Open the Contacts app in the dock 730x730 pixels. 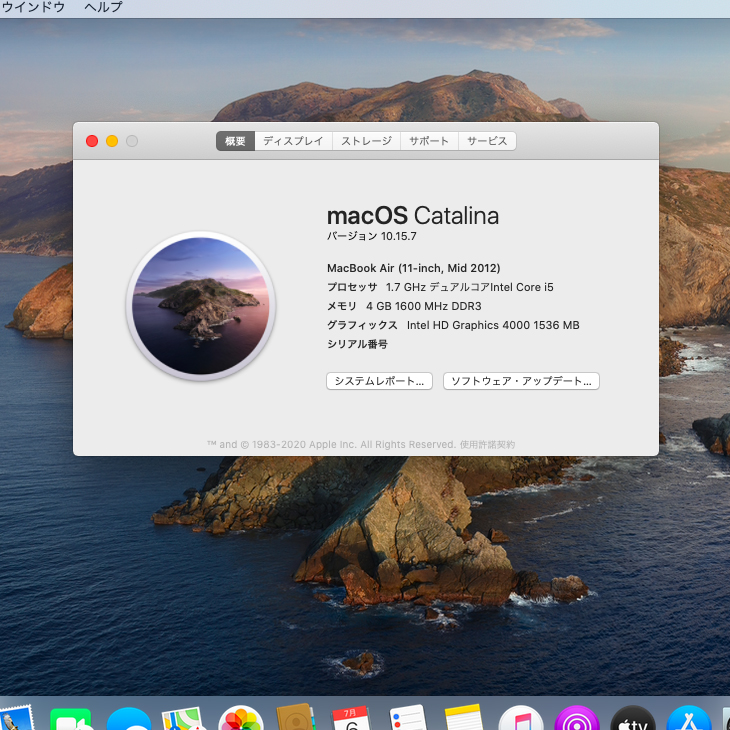(x=297, y=720)
